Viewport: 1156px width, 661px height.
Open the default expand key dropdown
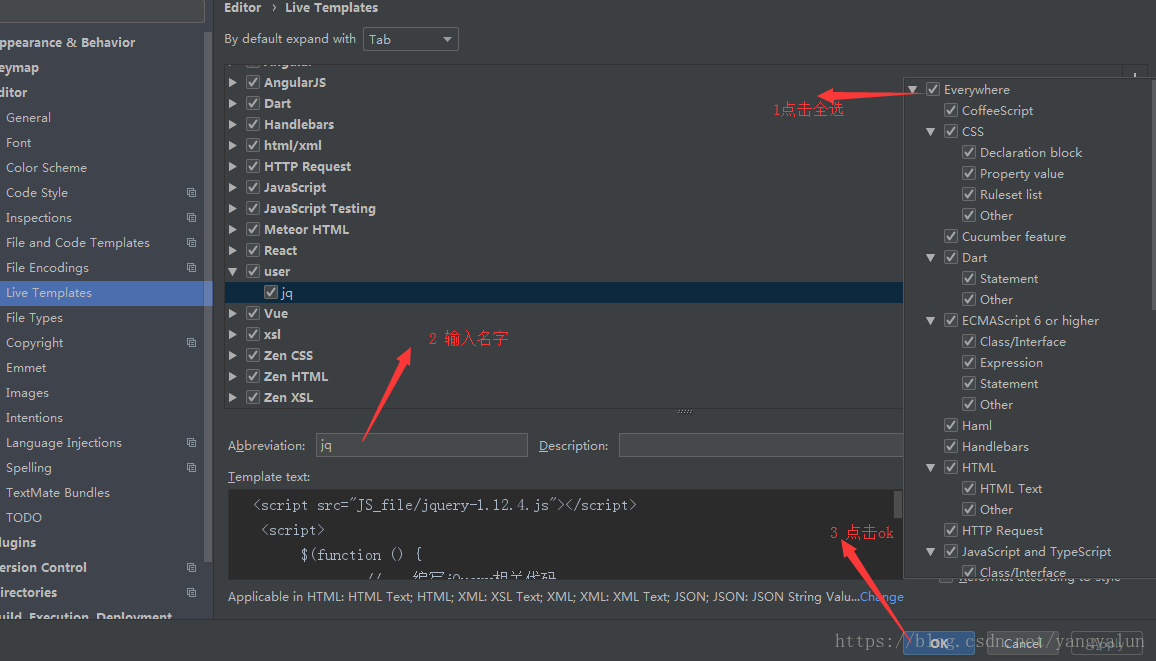(411, 39)
